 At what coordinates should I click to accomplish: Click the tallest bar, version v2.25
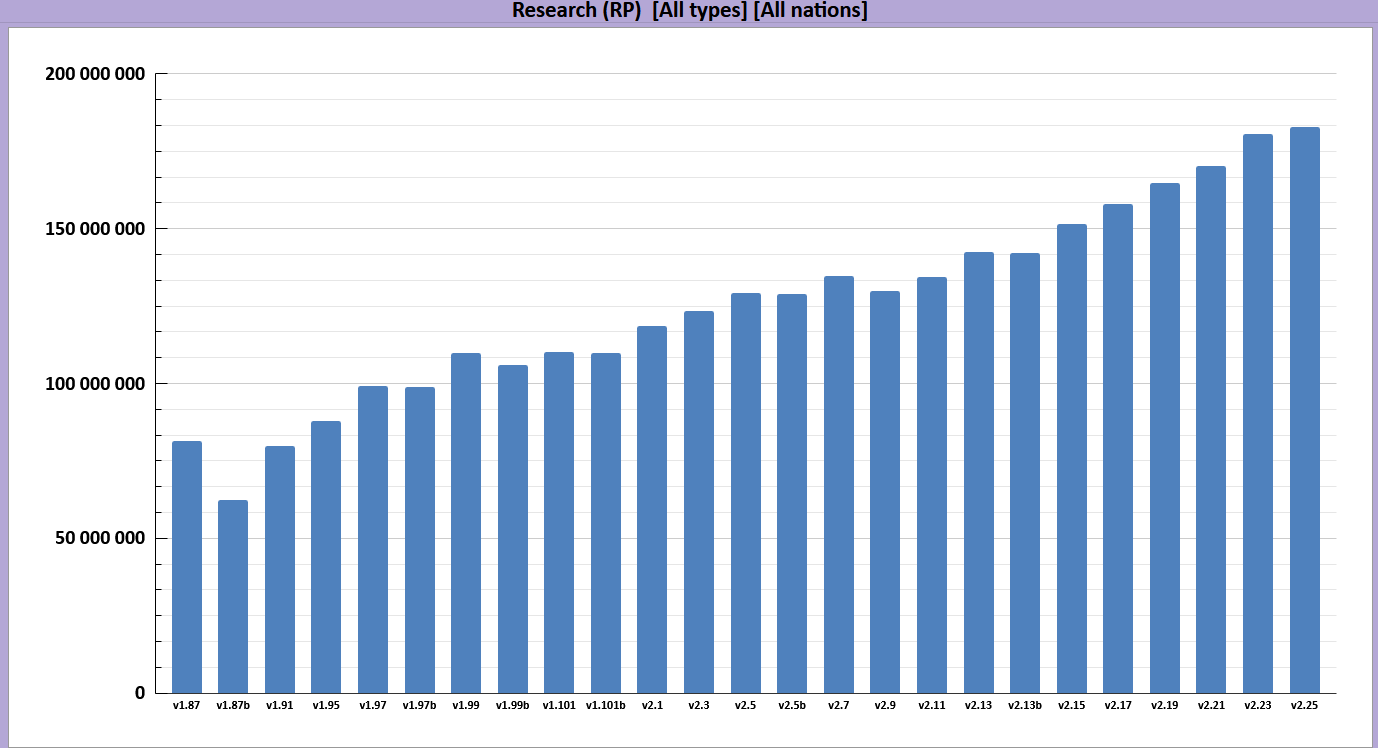[x=1305, y=410]
